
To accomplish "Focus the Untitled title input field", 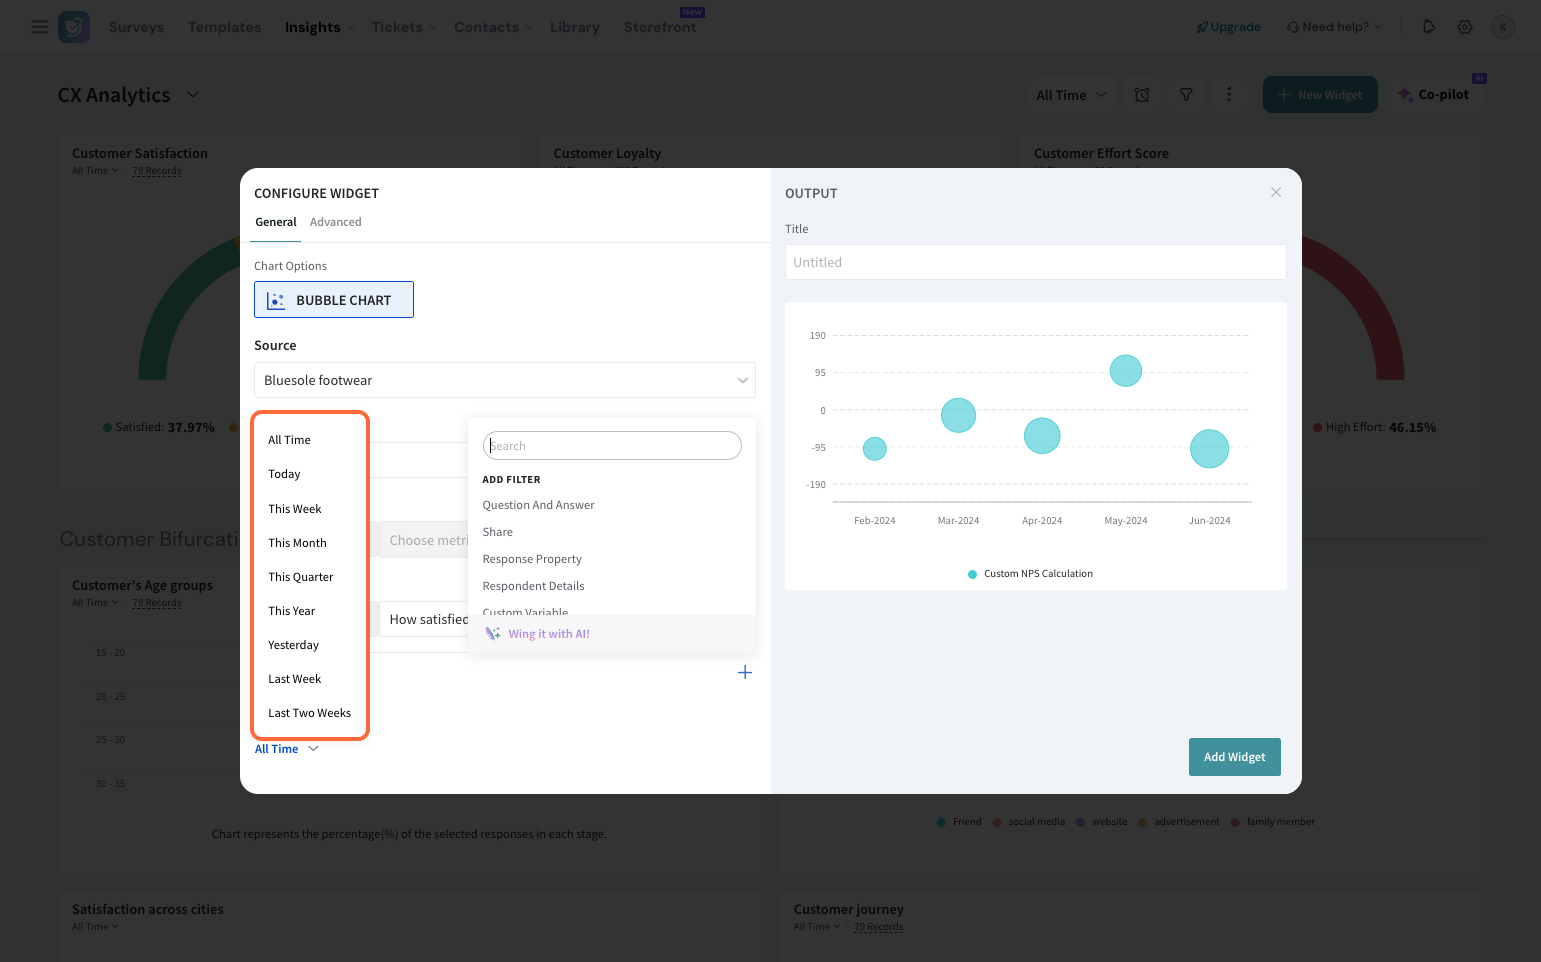I will tap(1035, 262).
